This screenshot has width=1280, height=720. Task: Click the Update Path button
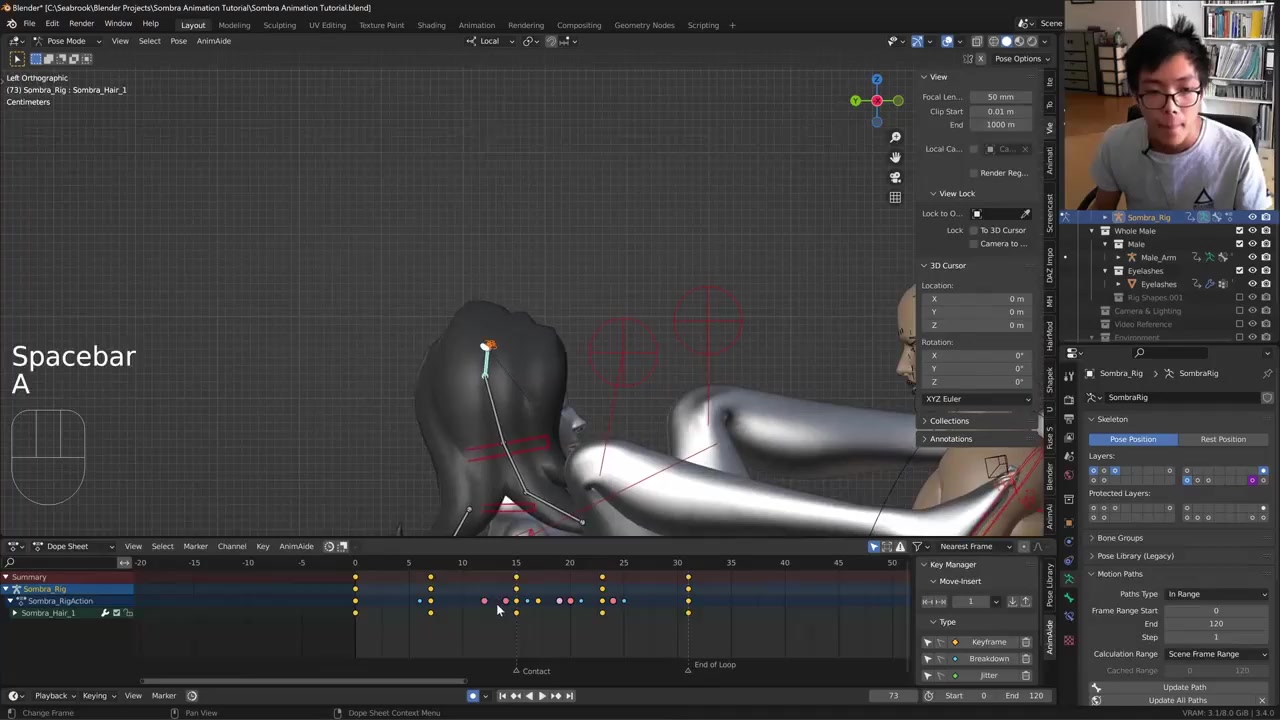pos(1184,687)
